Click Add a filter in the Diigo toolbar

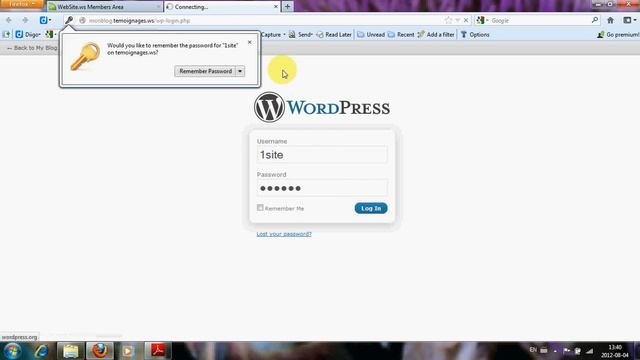tap(436, 35)
